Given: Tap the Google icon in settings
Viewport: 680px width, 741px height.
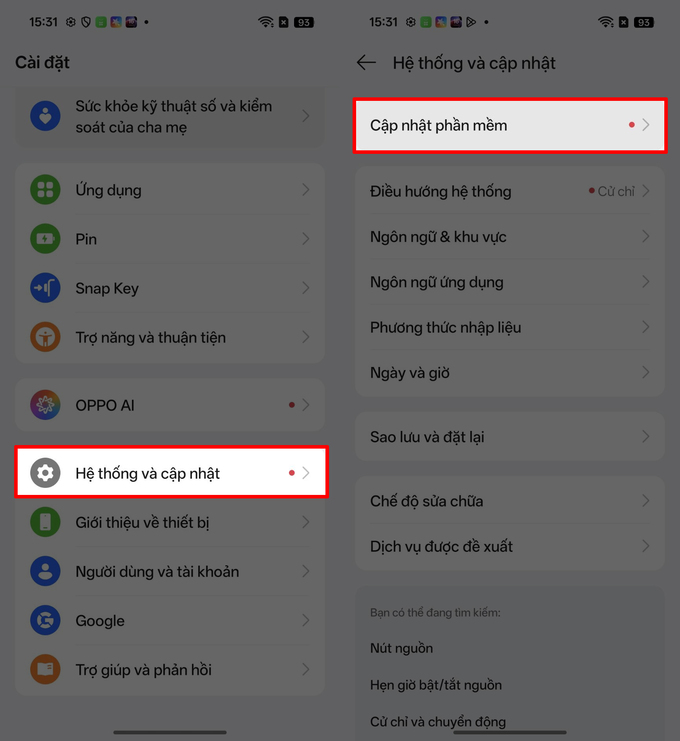Looking at the screenshot, I should pos(45,620).
